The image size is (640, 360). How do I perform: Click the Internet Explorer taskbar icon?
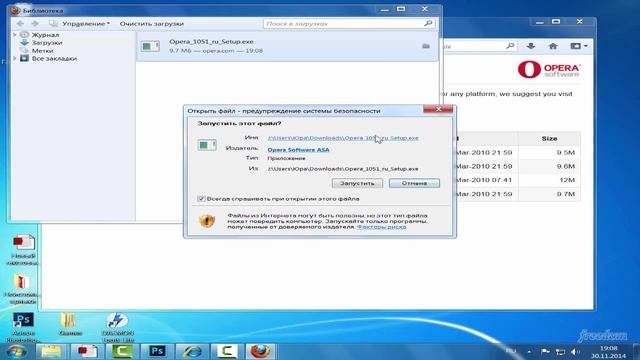(192, 351)
